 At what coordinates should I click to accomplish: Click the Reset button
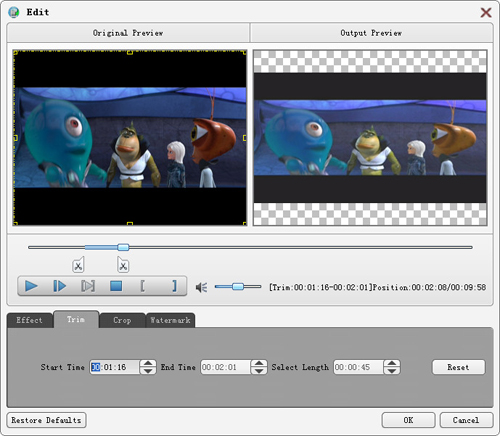point(458,367)
